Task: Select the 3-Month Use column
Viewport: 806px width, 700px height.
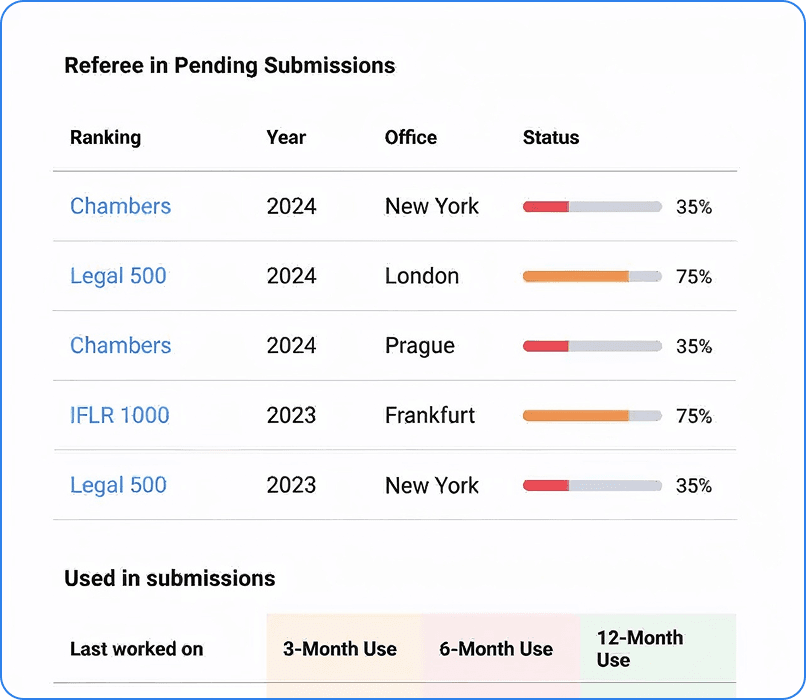Action: point(340,649)
